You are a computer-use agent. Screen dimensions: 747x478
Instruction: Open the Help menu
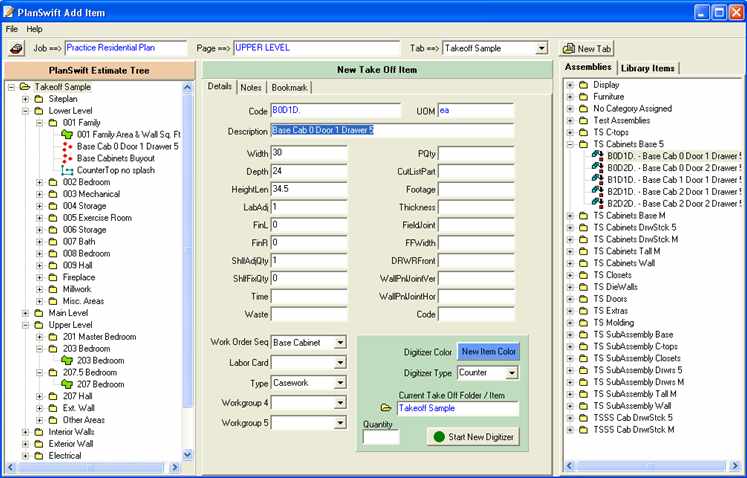34,29
